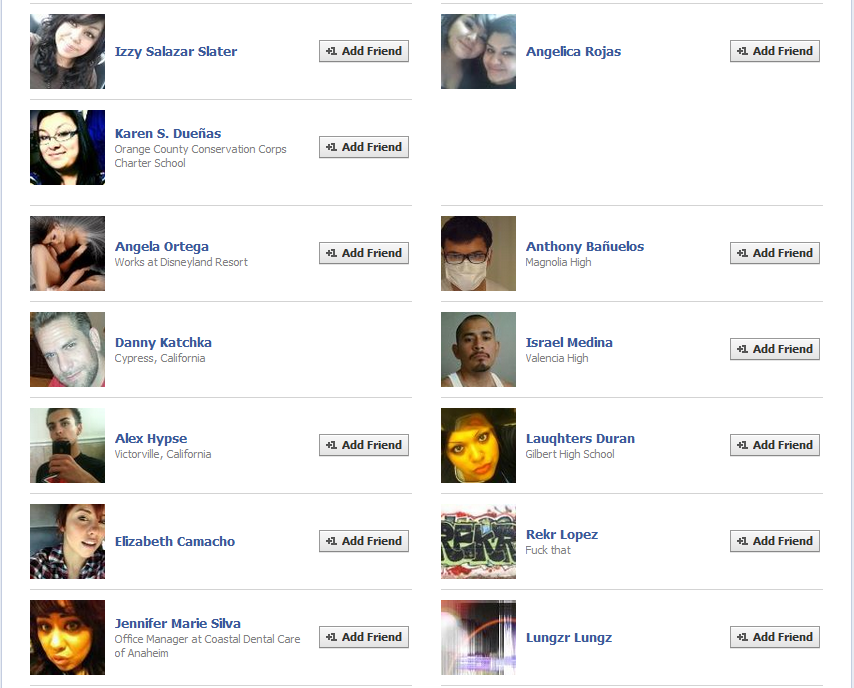This screenshot has width=854, height=688.
Task: Click Add Friend for Angela Ortega
Action: click(364, 253)
